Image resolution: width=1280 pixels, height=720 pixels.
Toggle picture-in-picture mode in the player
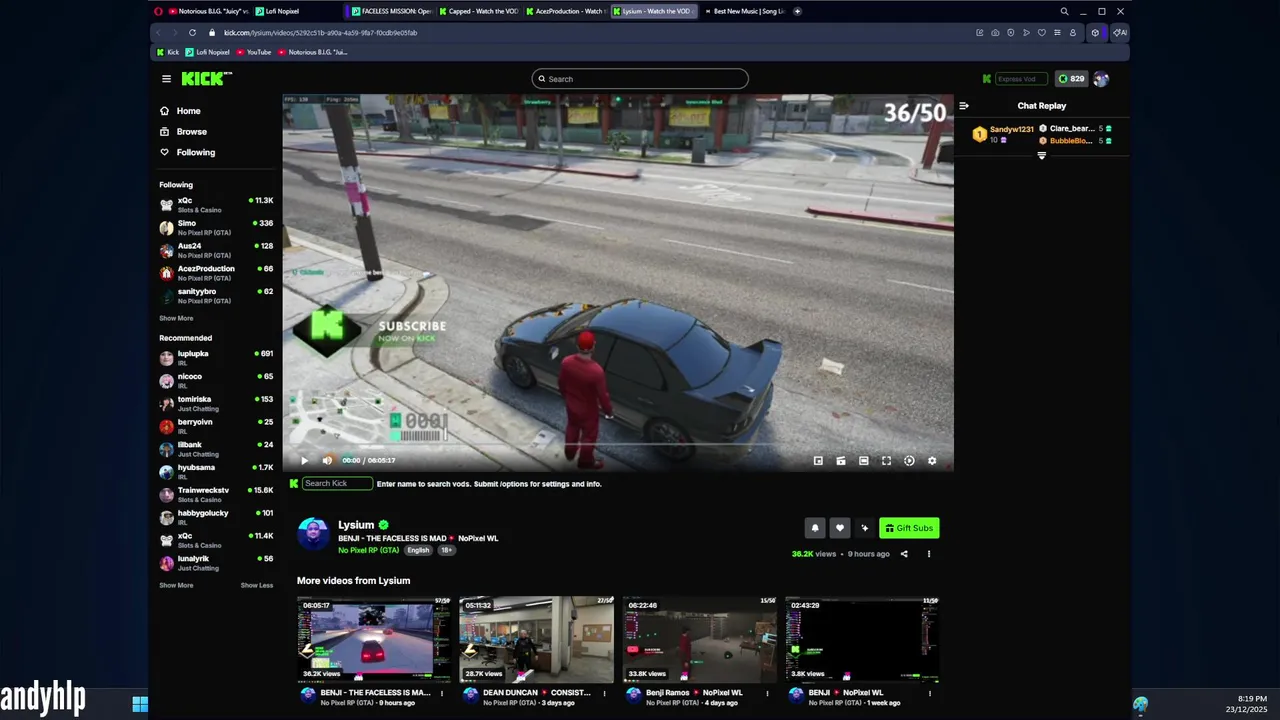[x=818, y=461]
